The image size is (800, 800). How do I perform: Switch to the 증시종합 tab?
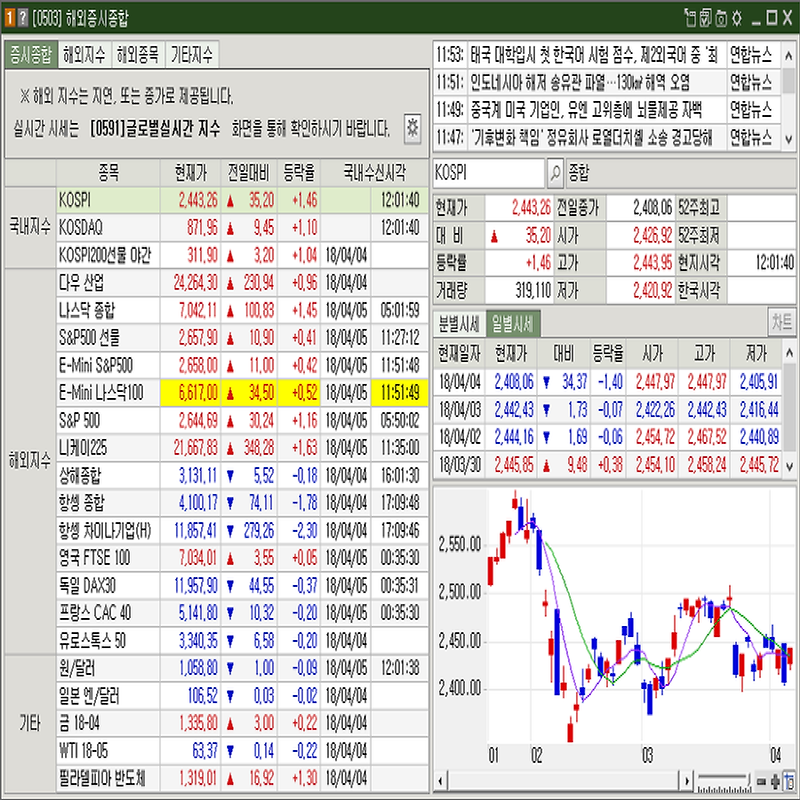point(31,55)
